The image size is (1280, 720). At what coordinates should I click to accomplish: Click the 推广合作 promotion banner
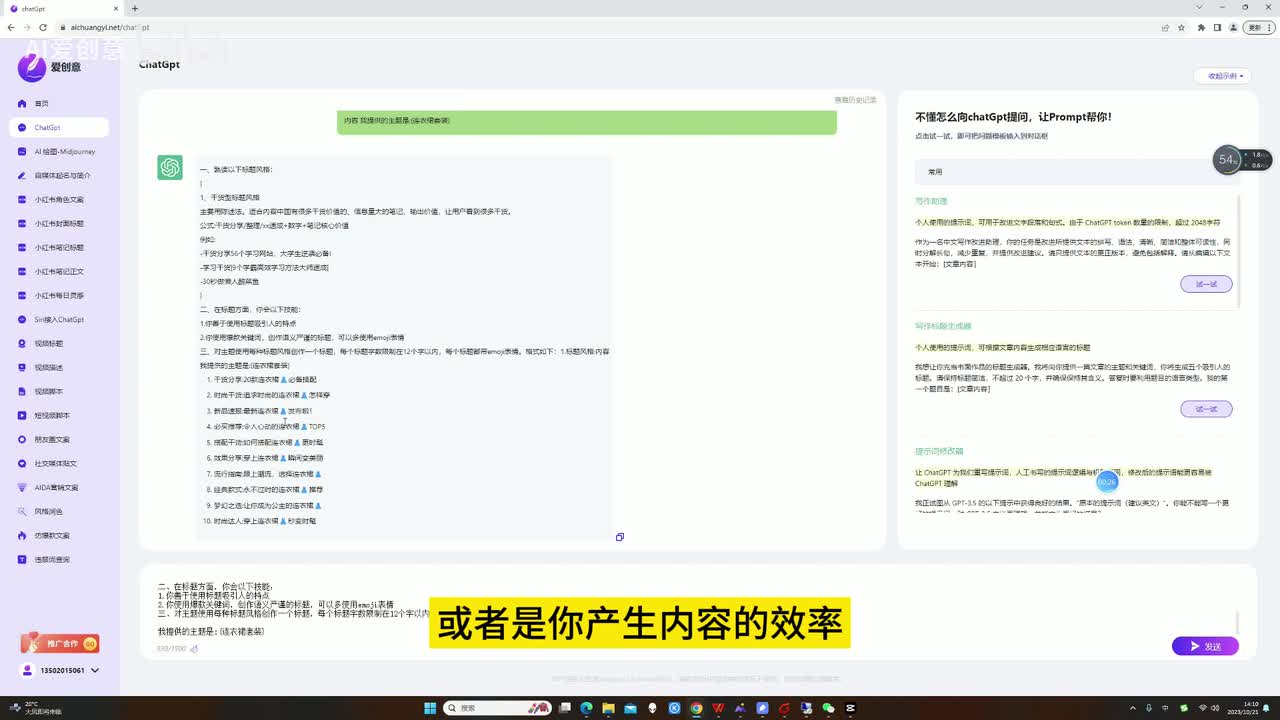[60, 644]
